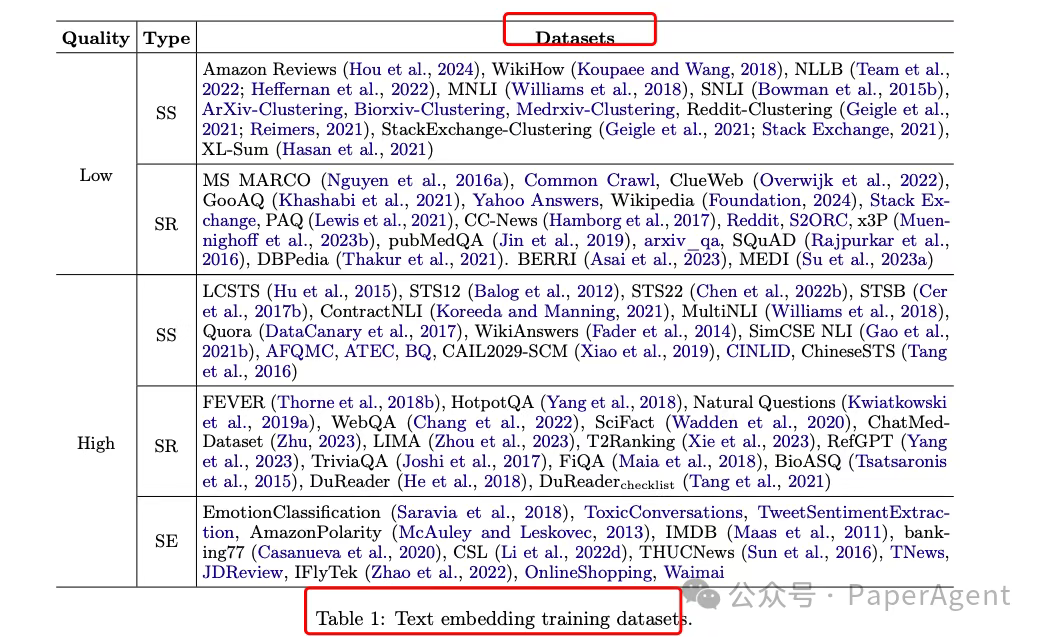Click the Waimai dataset link

(x=694, y=573)
